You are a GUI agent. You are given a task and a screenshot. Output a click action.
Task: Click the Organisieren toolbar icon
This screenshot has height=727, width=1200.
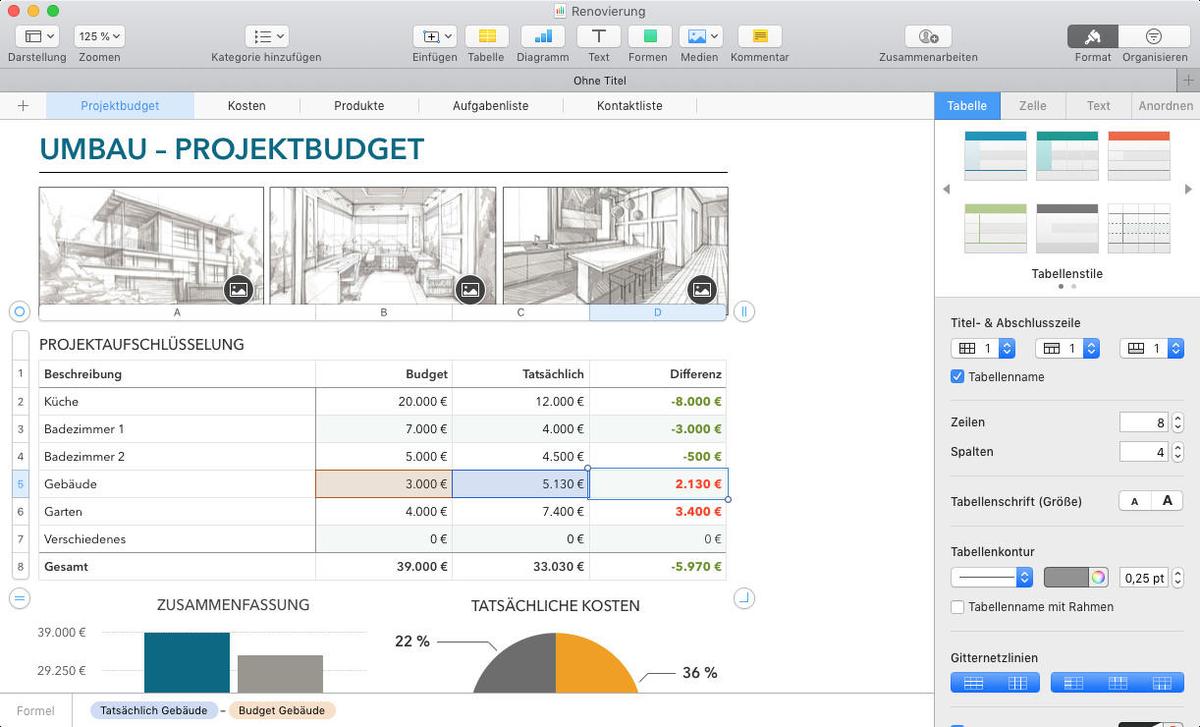pyautogui.click(x=1154, y=36)
